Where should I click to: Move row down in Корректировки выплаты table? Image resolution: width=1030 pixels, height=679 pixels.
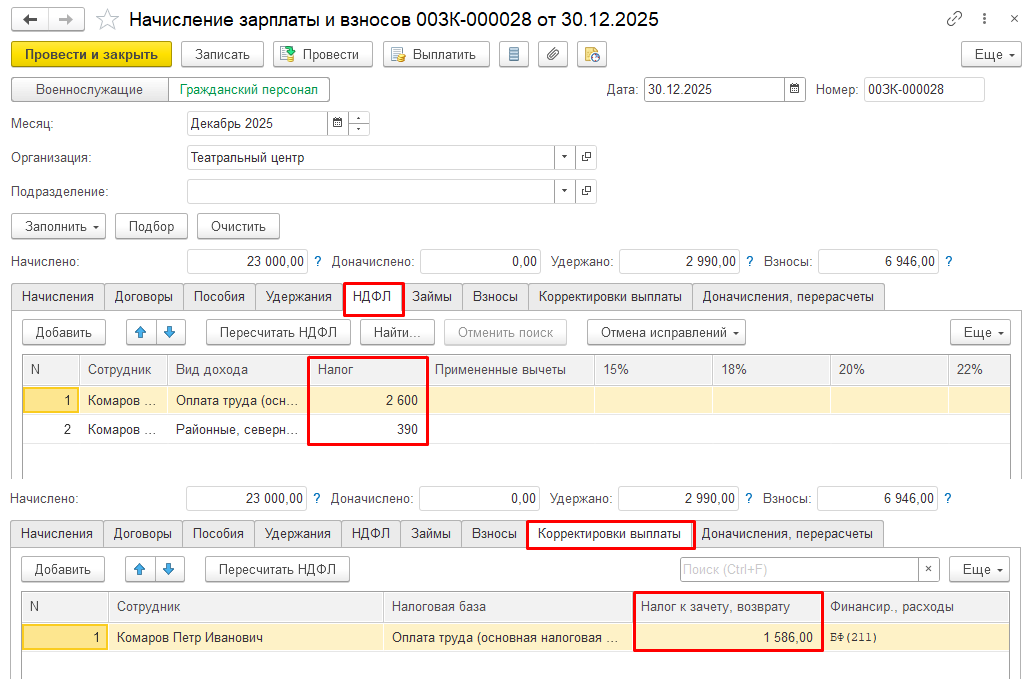pyautogui.click(x=169, y=570)
